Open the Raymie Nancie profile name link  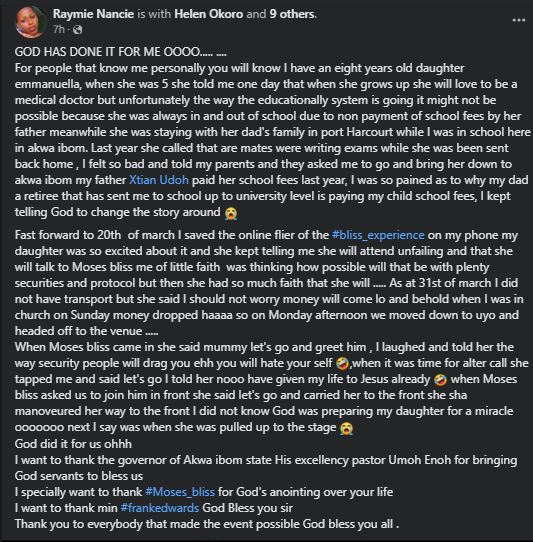[93, 14]
